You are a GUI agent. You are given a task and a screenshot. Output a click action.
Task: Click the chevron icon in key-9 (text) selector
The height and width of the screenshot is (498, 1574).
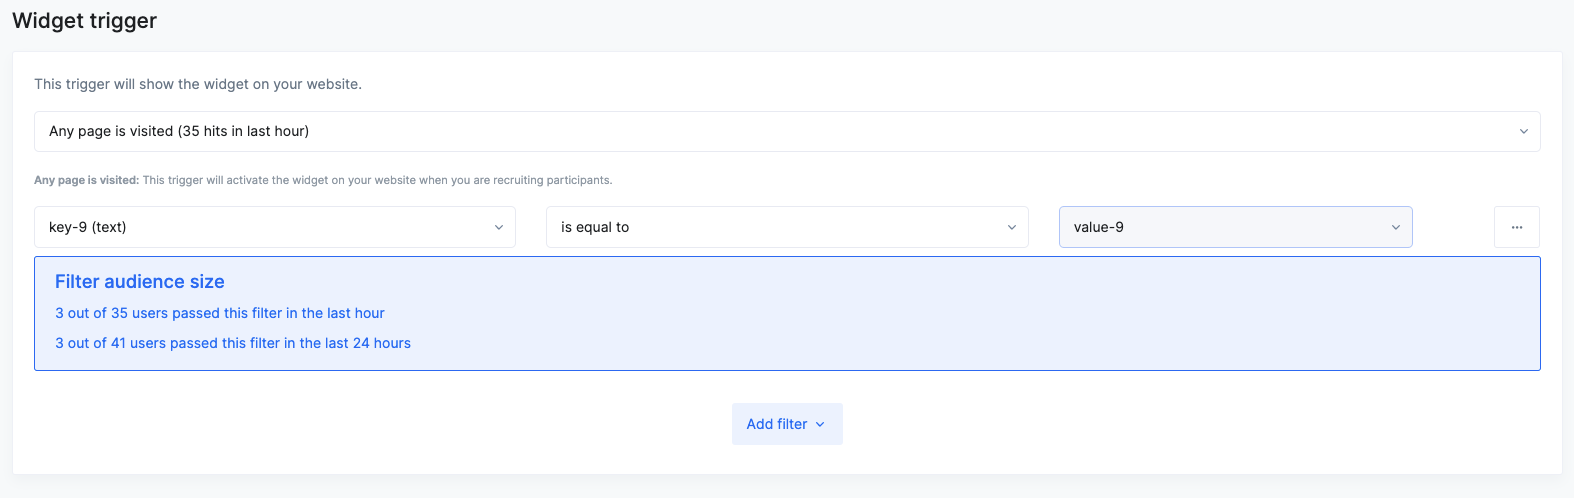pyautogui.click(x=499, y=227)
